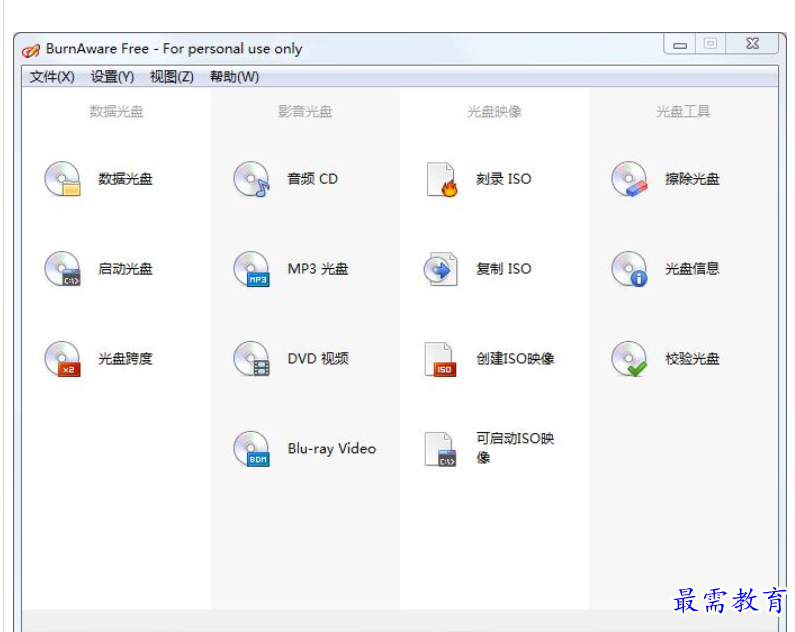Screen dimensions: 795x632
Task: Click the DVD 视频 film disc icon
Action: (251, 358)
